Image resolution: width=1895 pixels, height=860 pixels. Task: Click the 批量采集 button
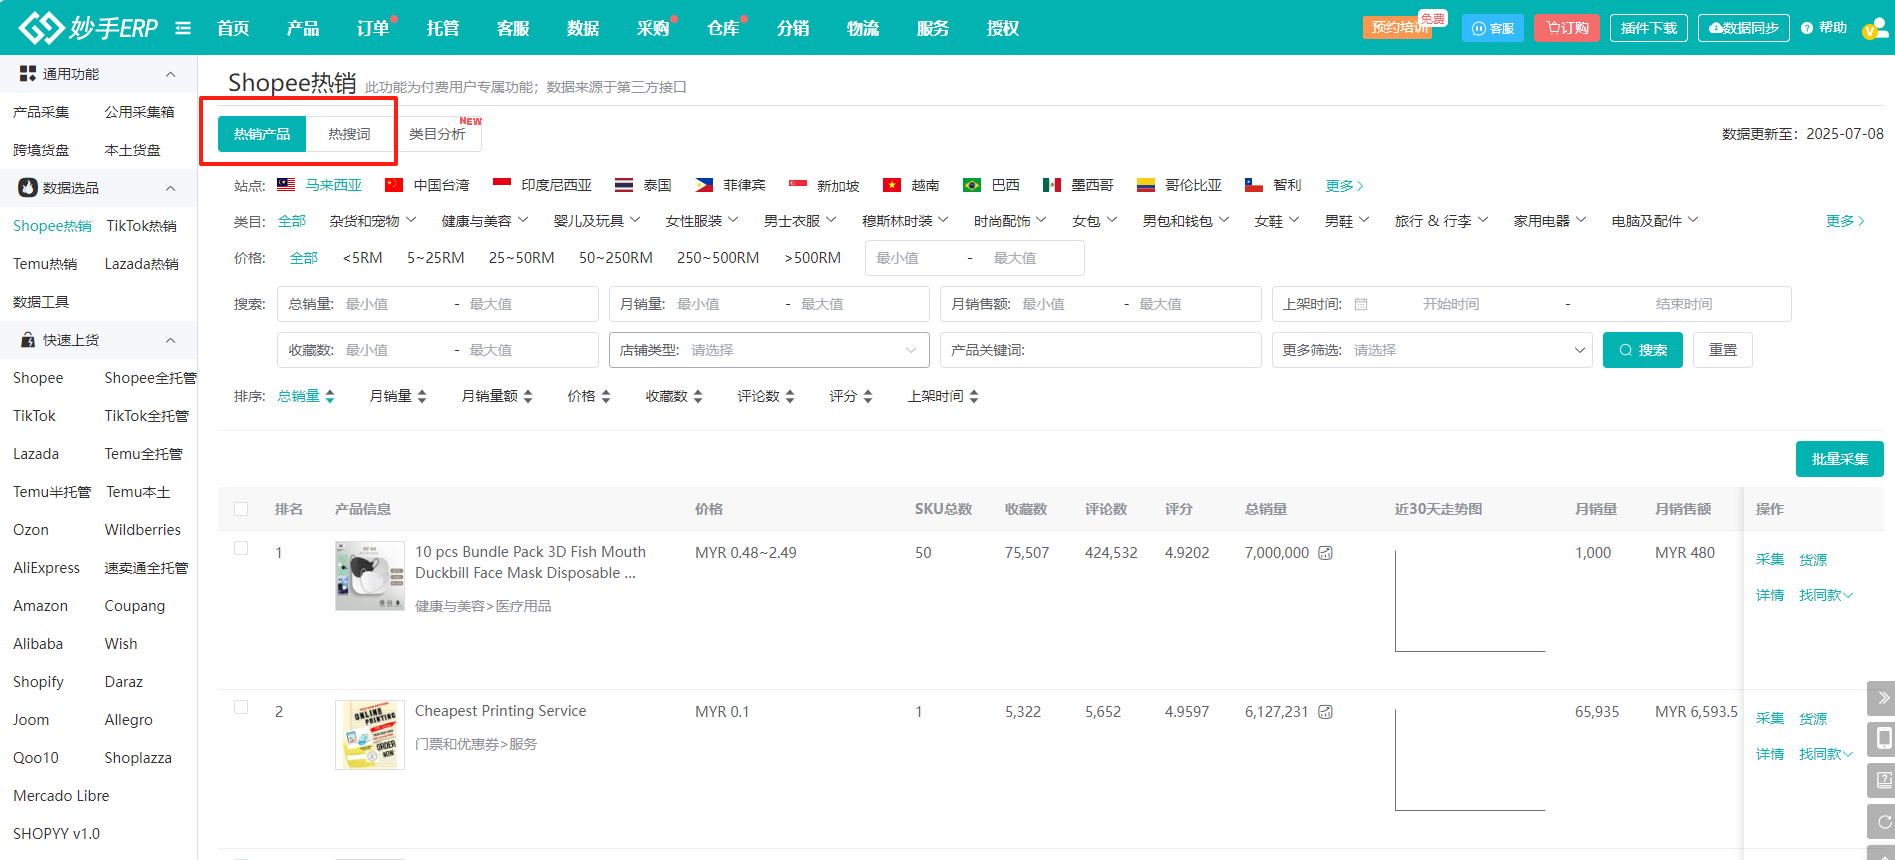[1840, 459]
